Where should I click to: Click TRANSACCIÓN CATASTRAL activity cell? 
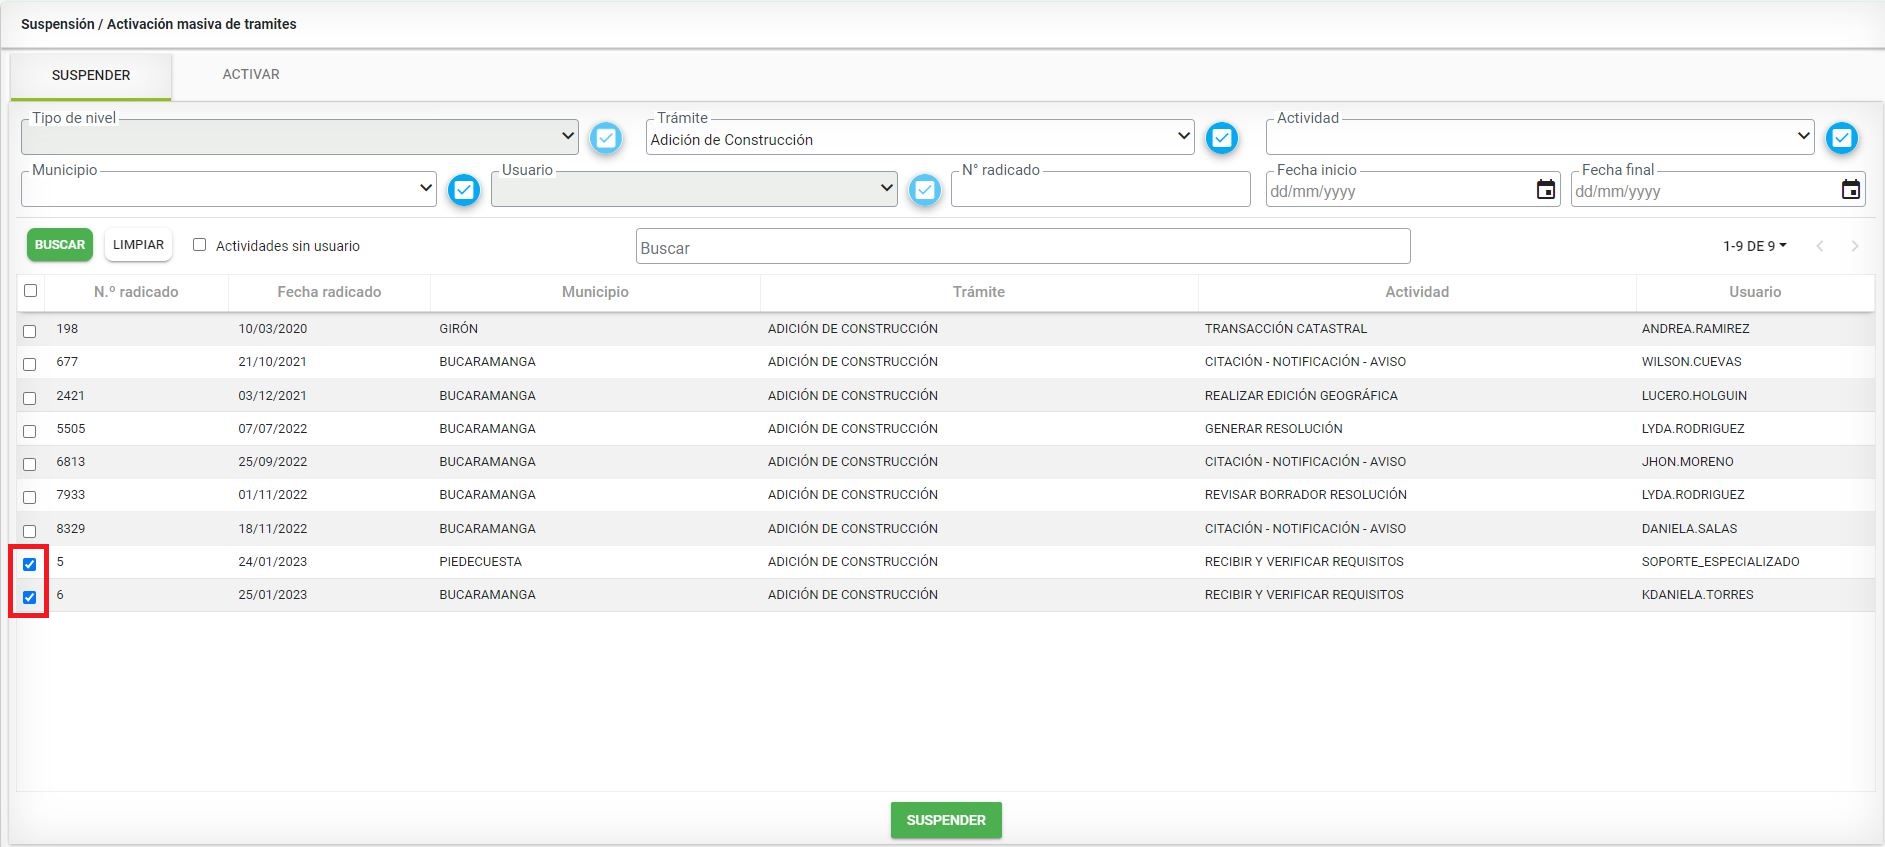(1286, 329)
